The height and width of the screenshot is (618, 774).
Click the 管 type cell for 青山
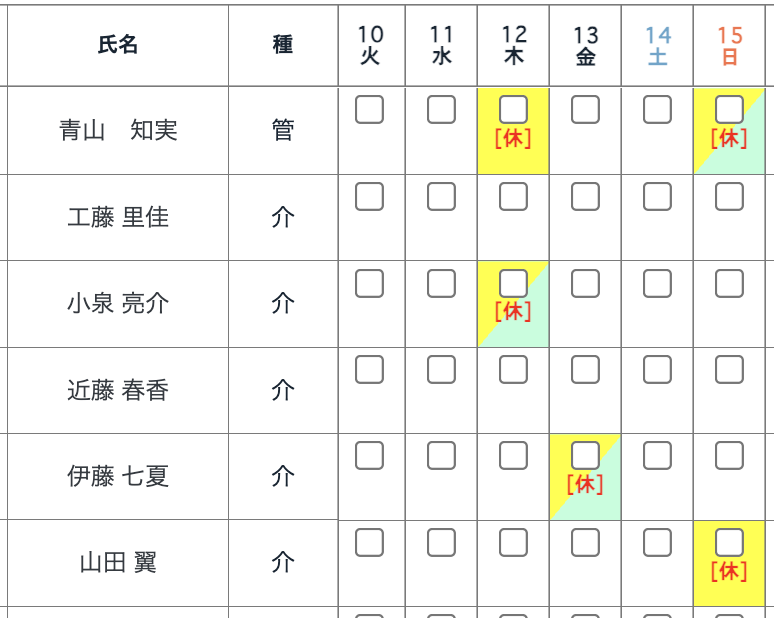click(283, 131)
